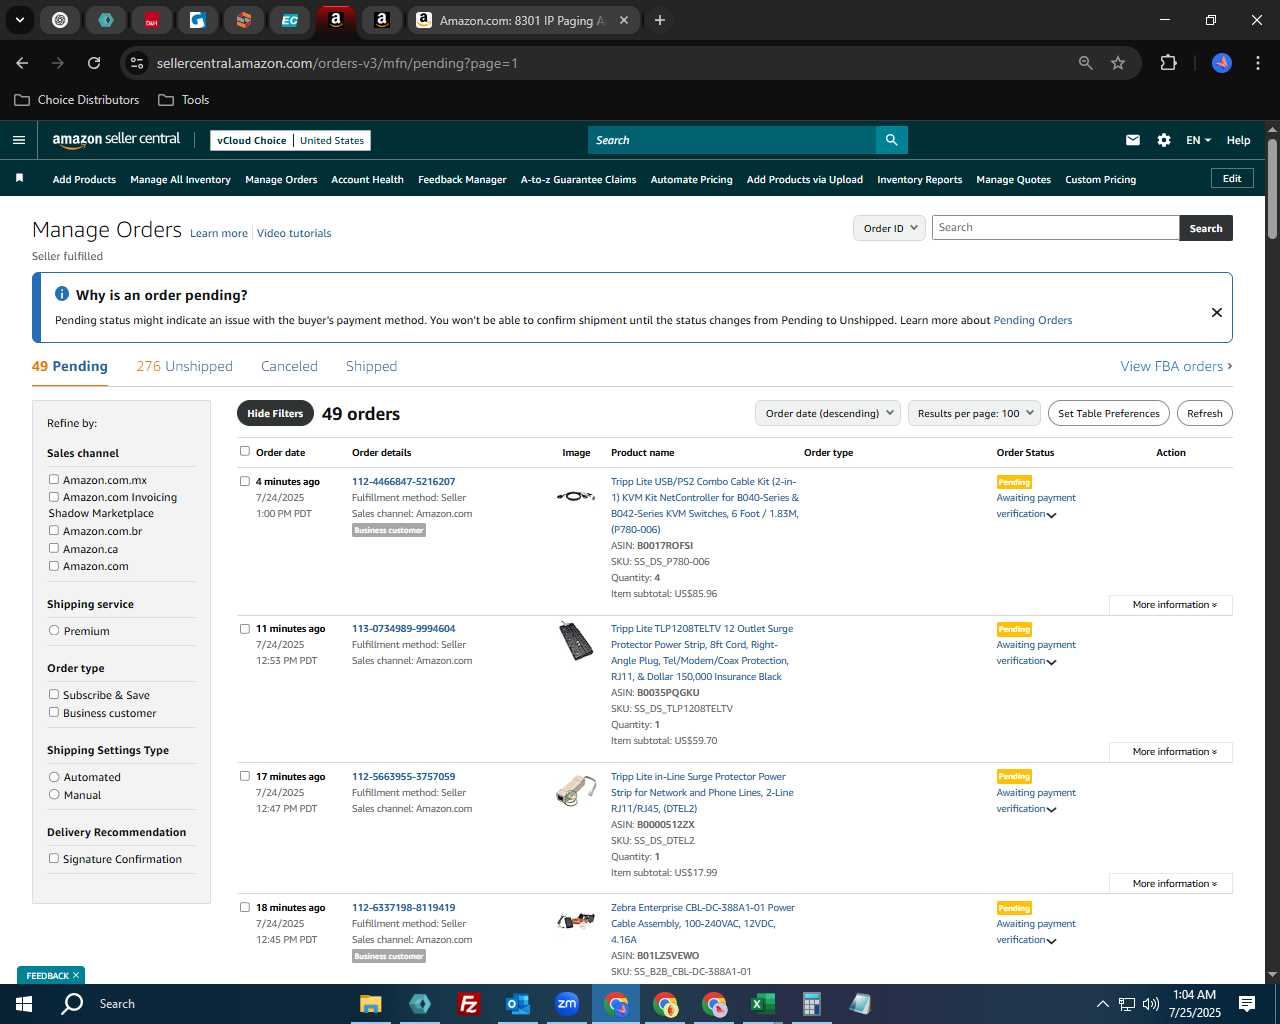Click the info icon in pending notice
1280x1024 pixels.
(62, 294)
